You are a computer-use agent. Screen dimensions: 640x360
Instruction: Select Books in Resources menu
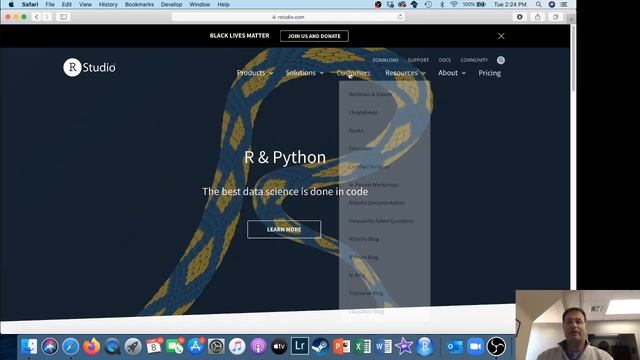356,131
